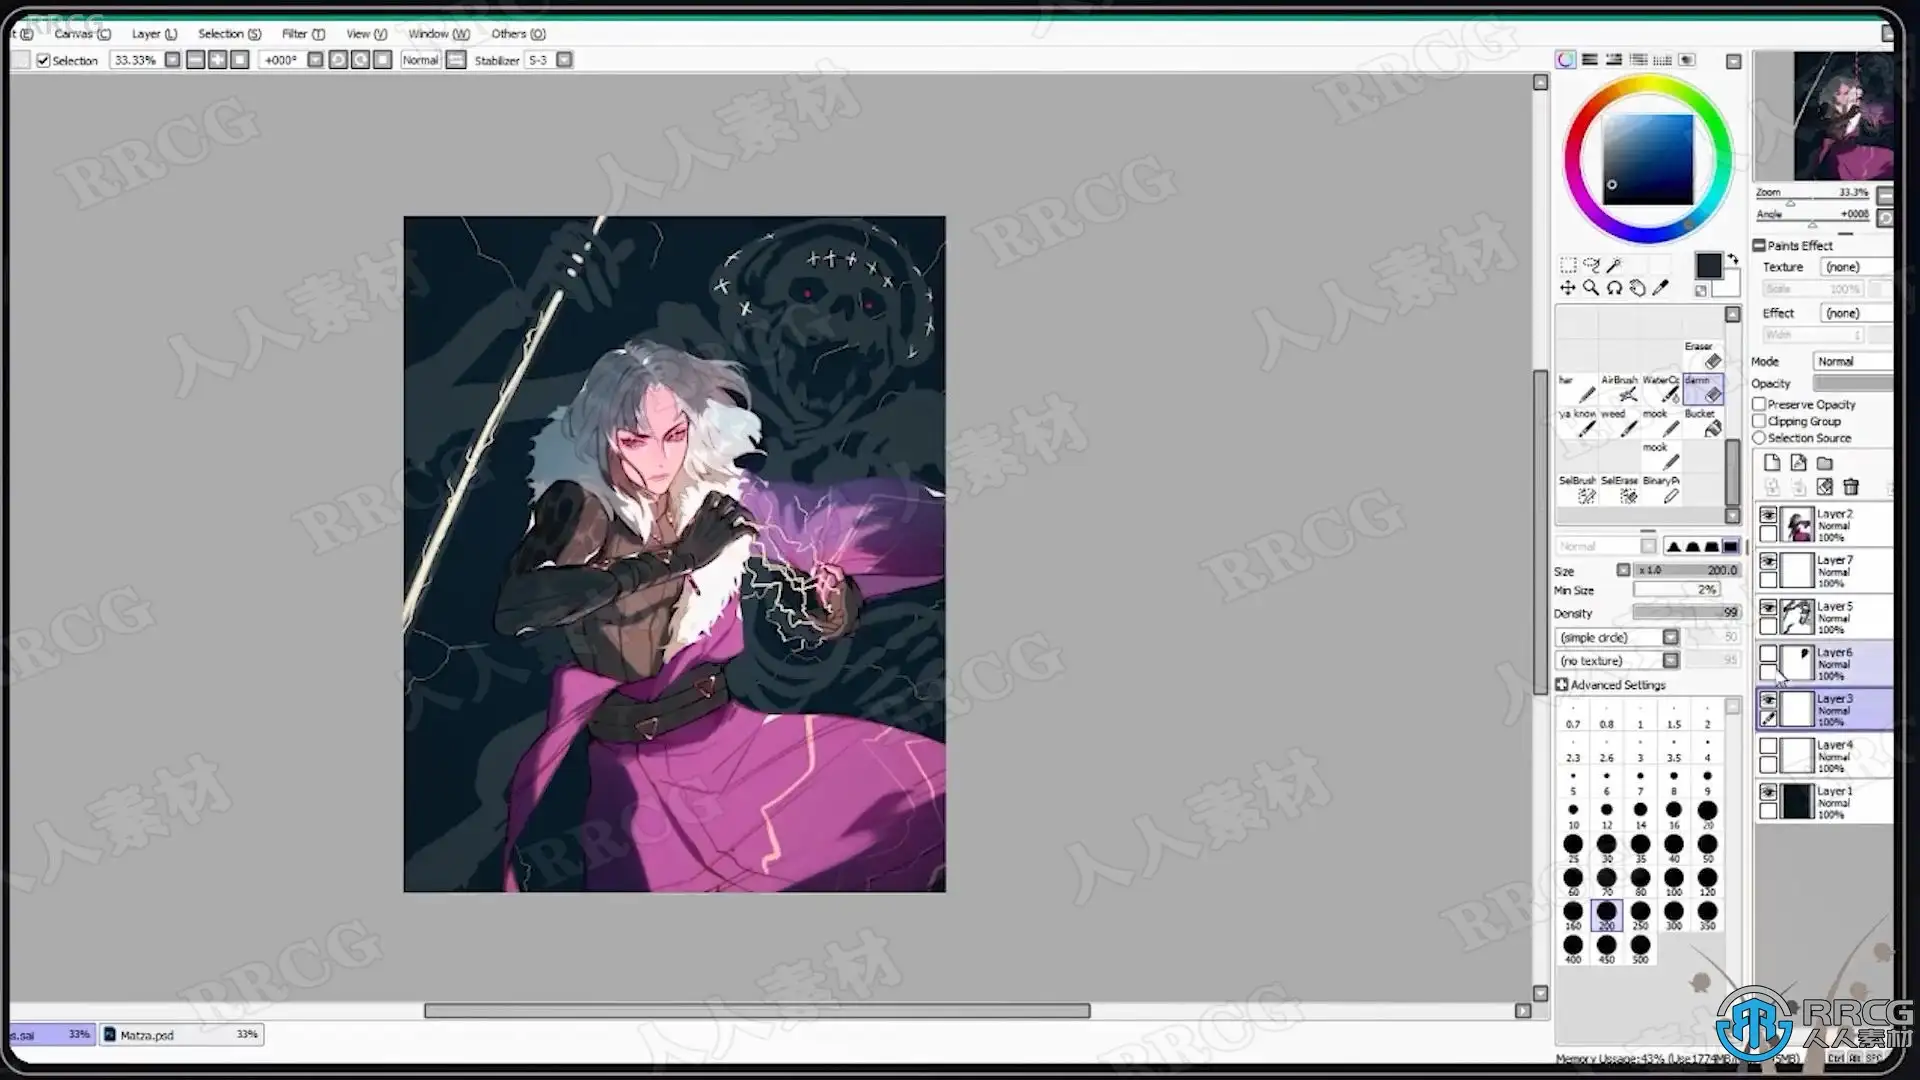
Task: Open the Filter menu
Action: [x=303, y=33]
